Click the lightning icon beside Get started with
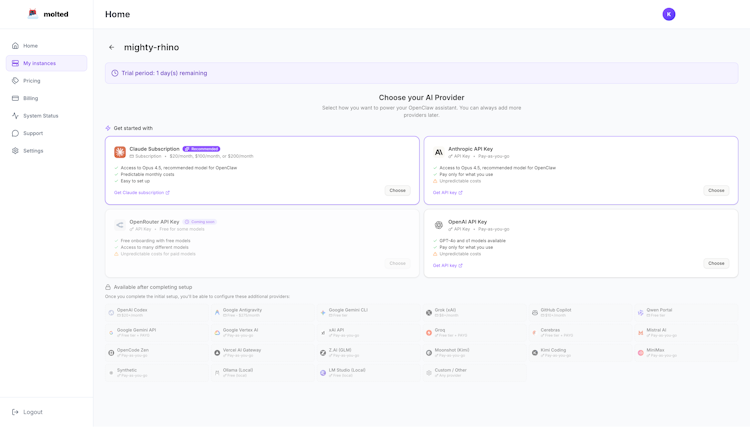This screenshot has width=750, height=427. pos(108,128)
